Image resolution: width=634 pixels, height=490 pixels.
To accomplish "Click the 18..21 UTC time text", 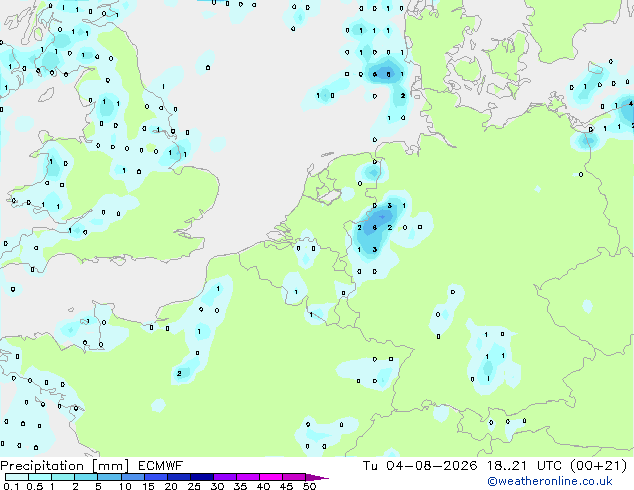I will pos(524,466).
